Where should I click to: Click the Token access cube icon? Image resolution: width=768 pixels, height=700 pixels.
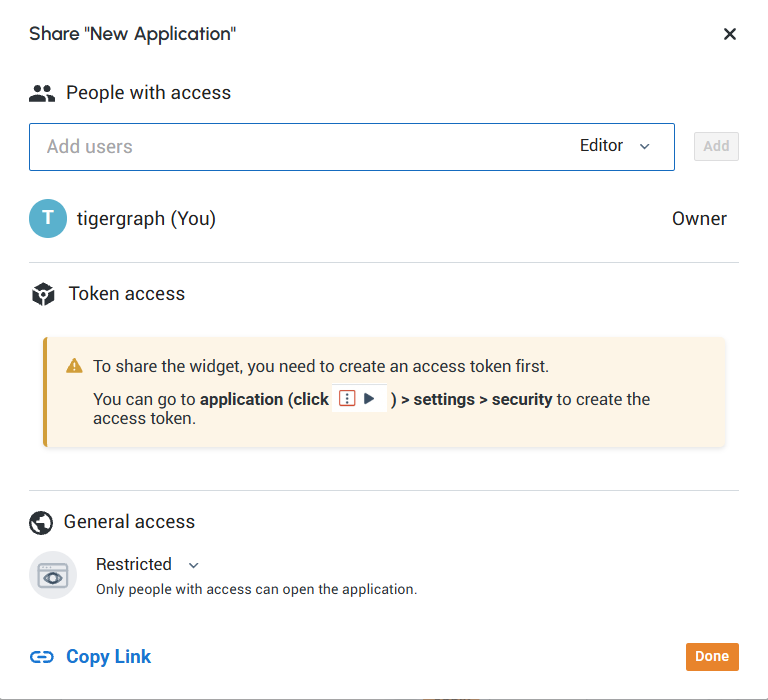43,294
